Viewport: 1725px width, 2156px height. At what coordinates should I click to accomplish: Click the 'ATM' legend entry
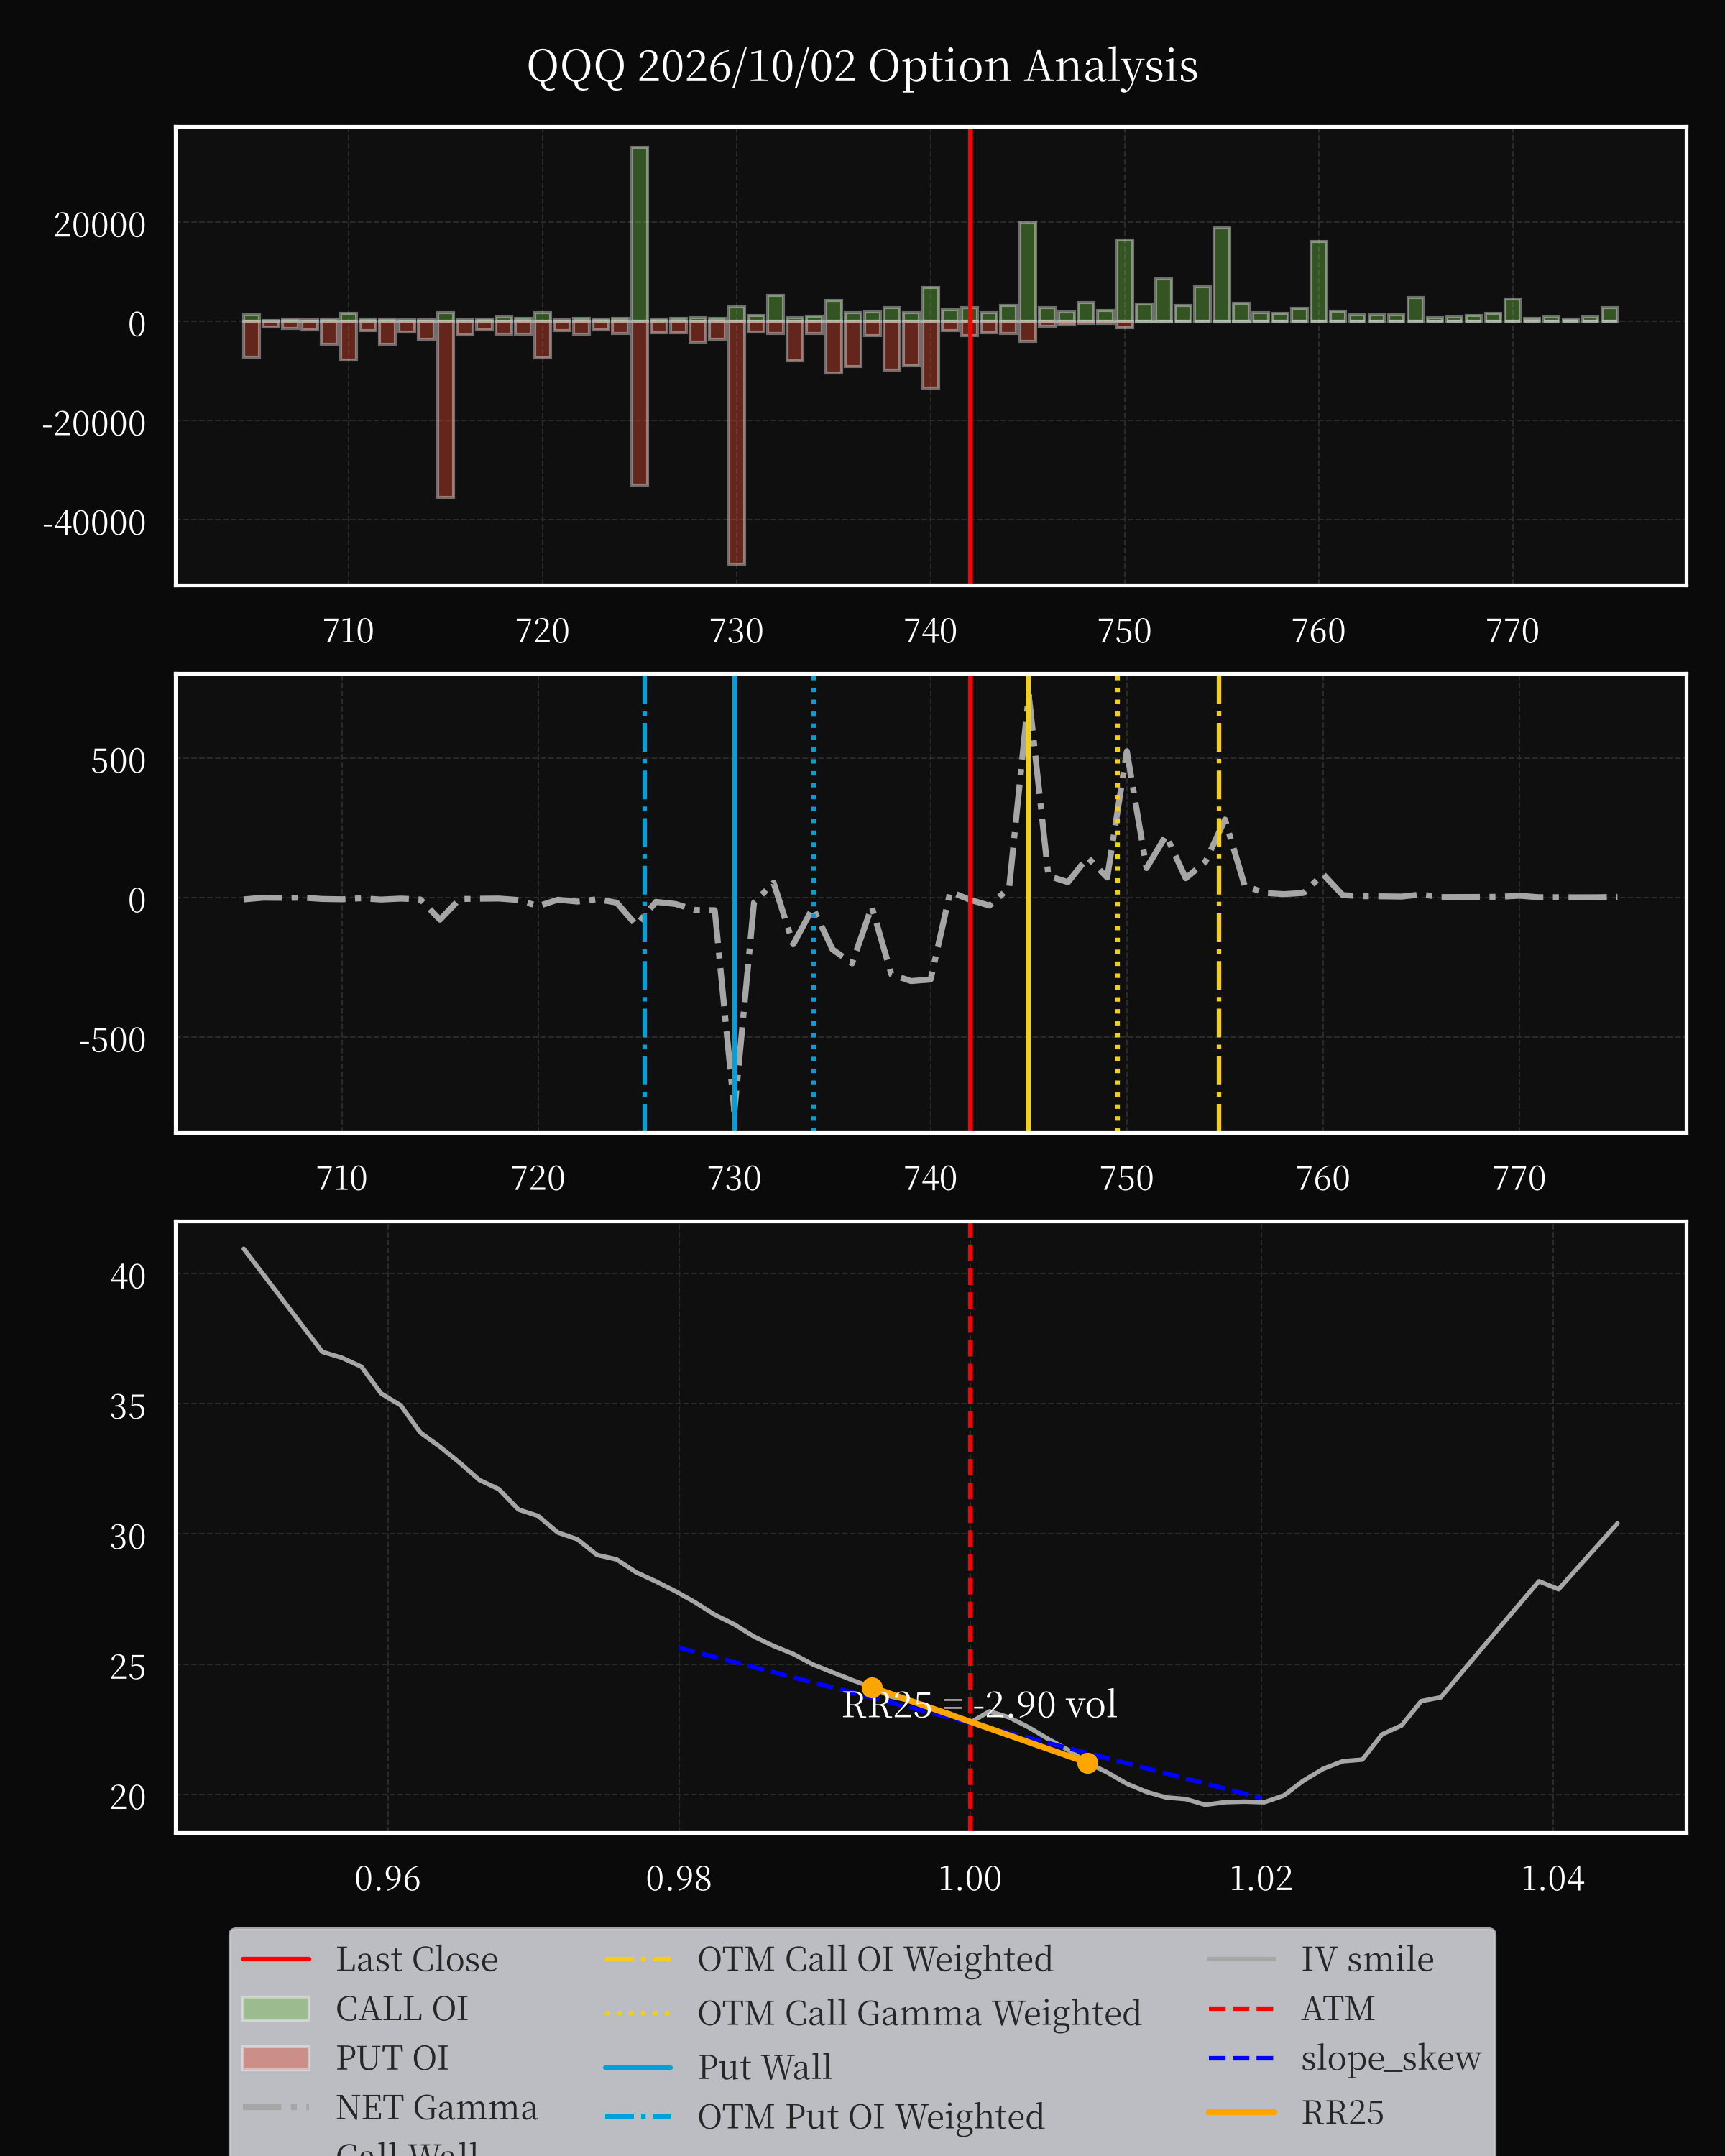click(x=1291, y=2009)
